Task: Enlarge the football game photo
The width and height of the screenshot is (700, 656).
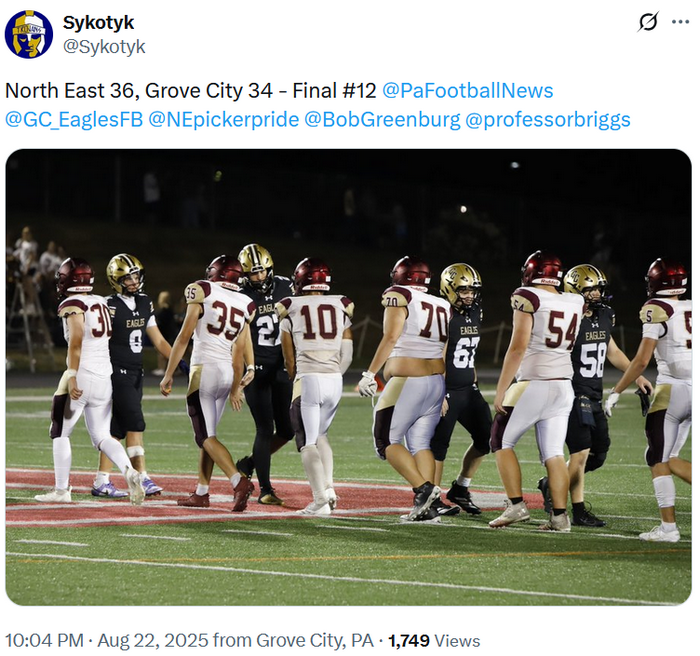Action: coord(349,377)
